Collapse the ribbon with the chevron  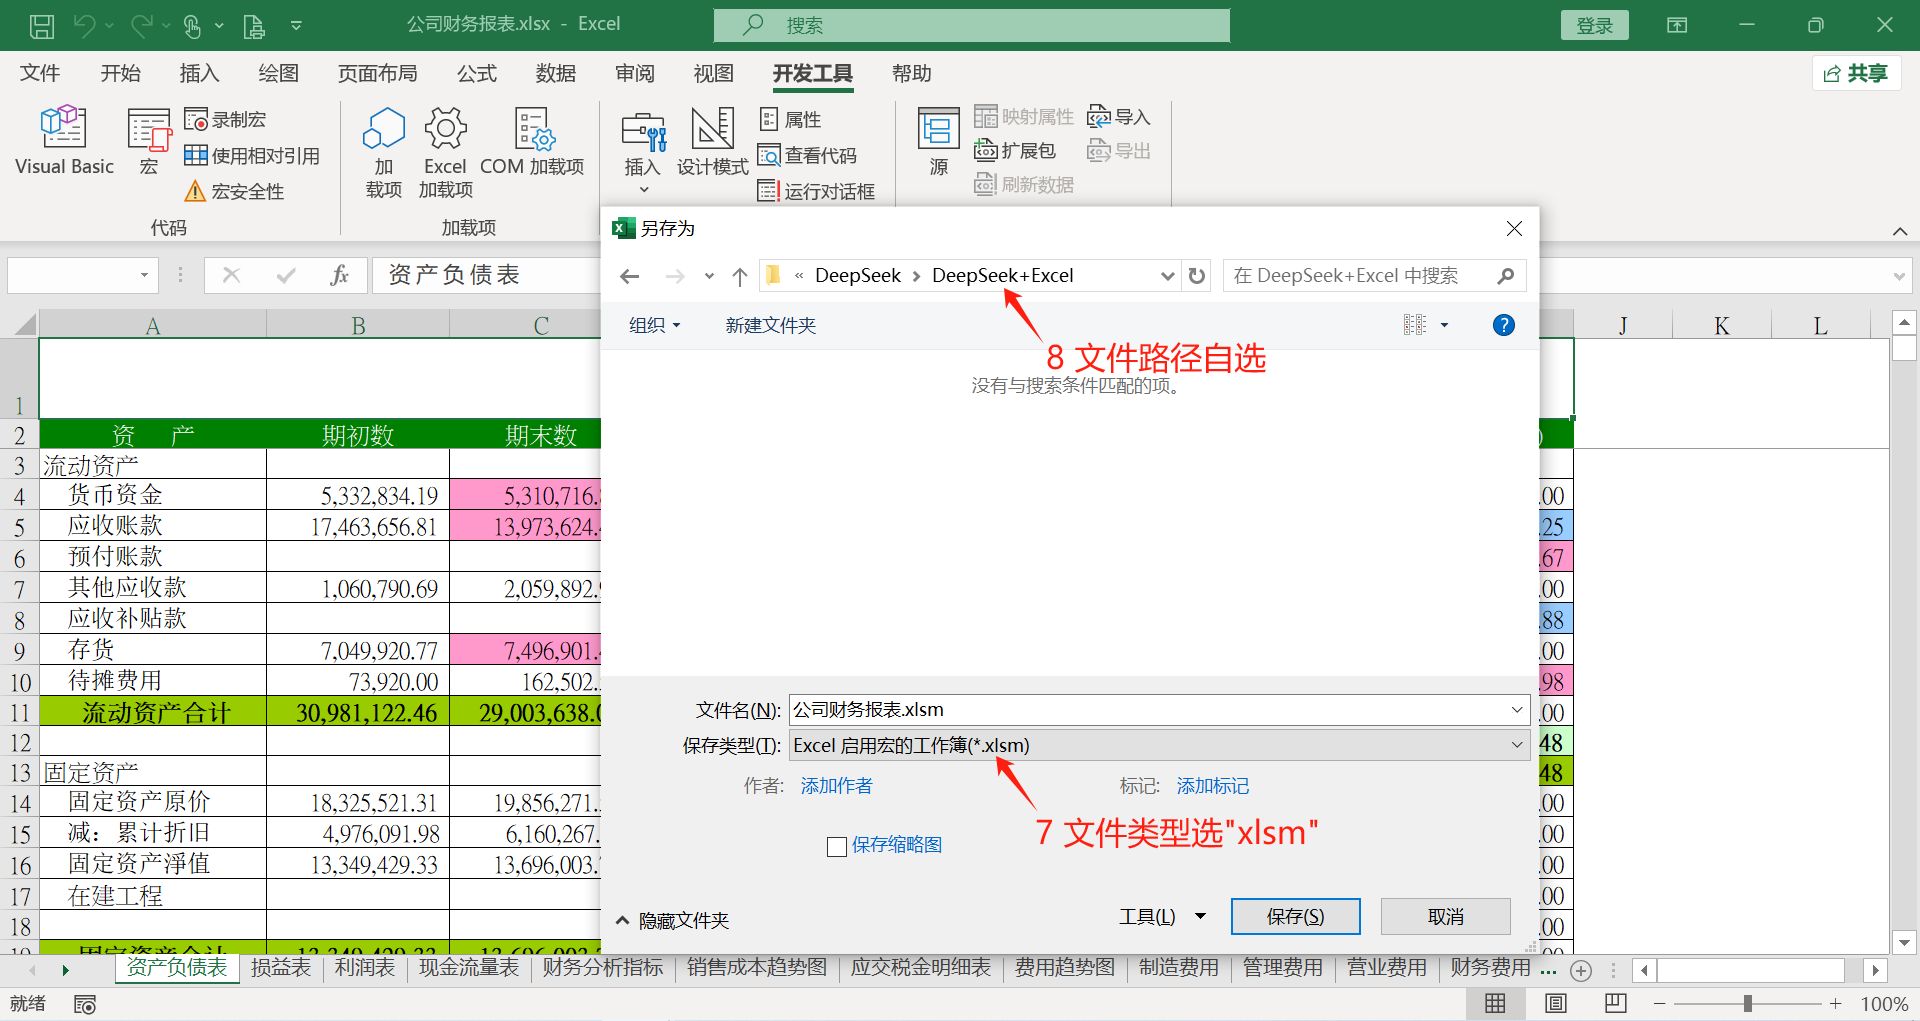(x=1900, y=231)
